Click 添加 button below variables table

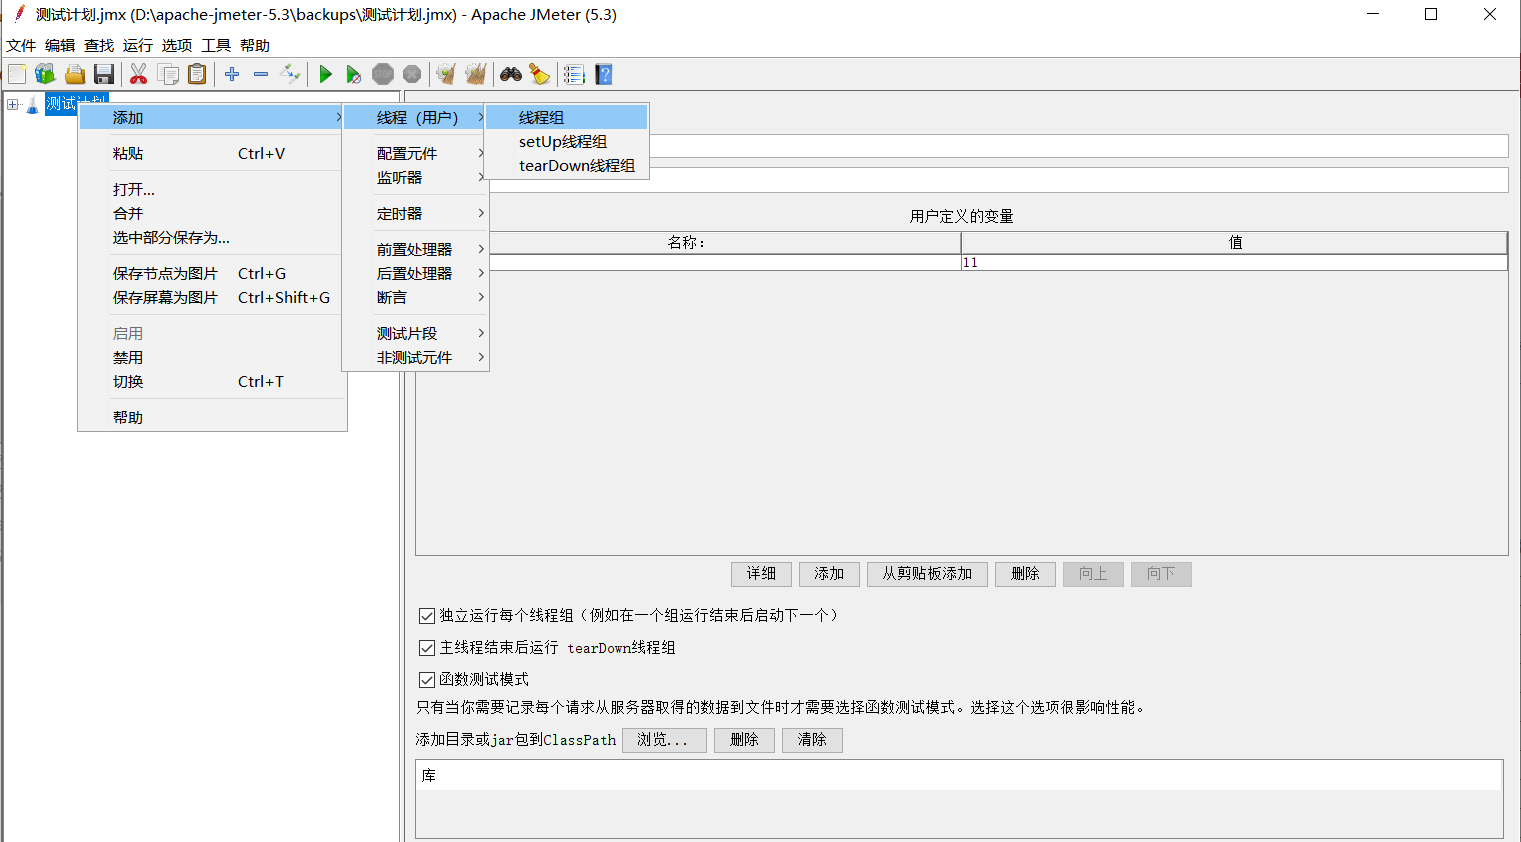pos(830,574)
